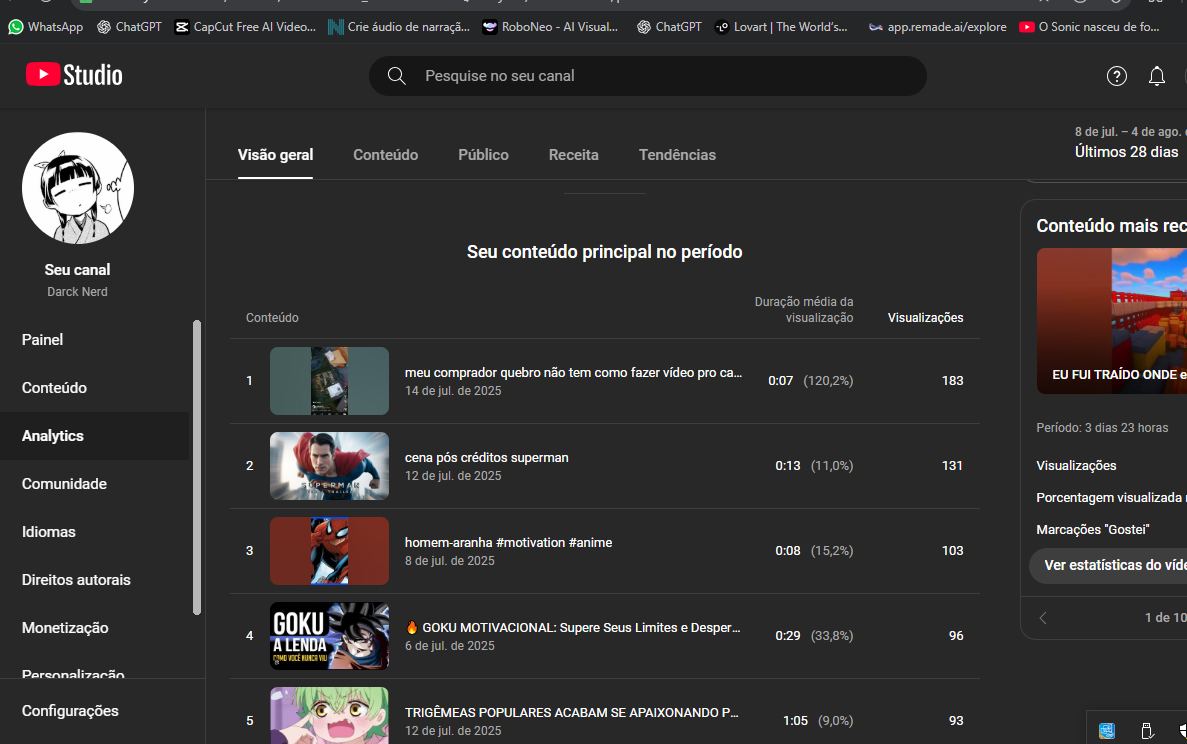The width and height of the screenshot is (1187, 744).
Task: Click the Visualizações column header
Action: pos(925,318)
